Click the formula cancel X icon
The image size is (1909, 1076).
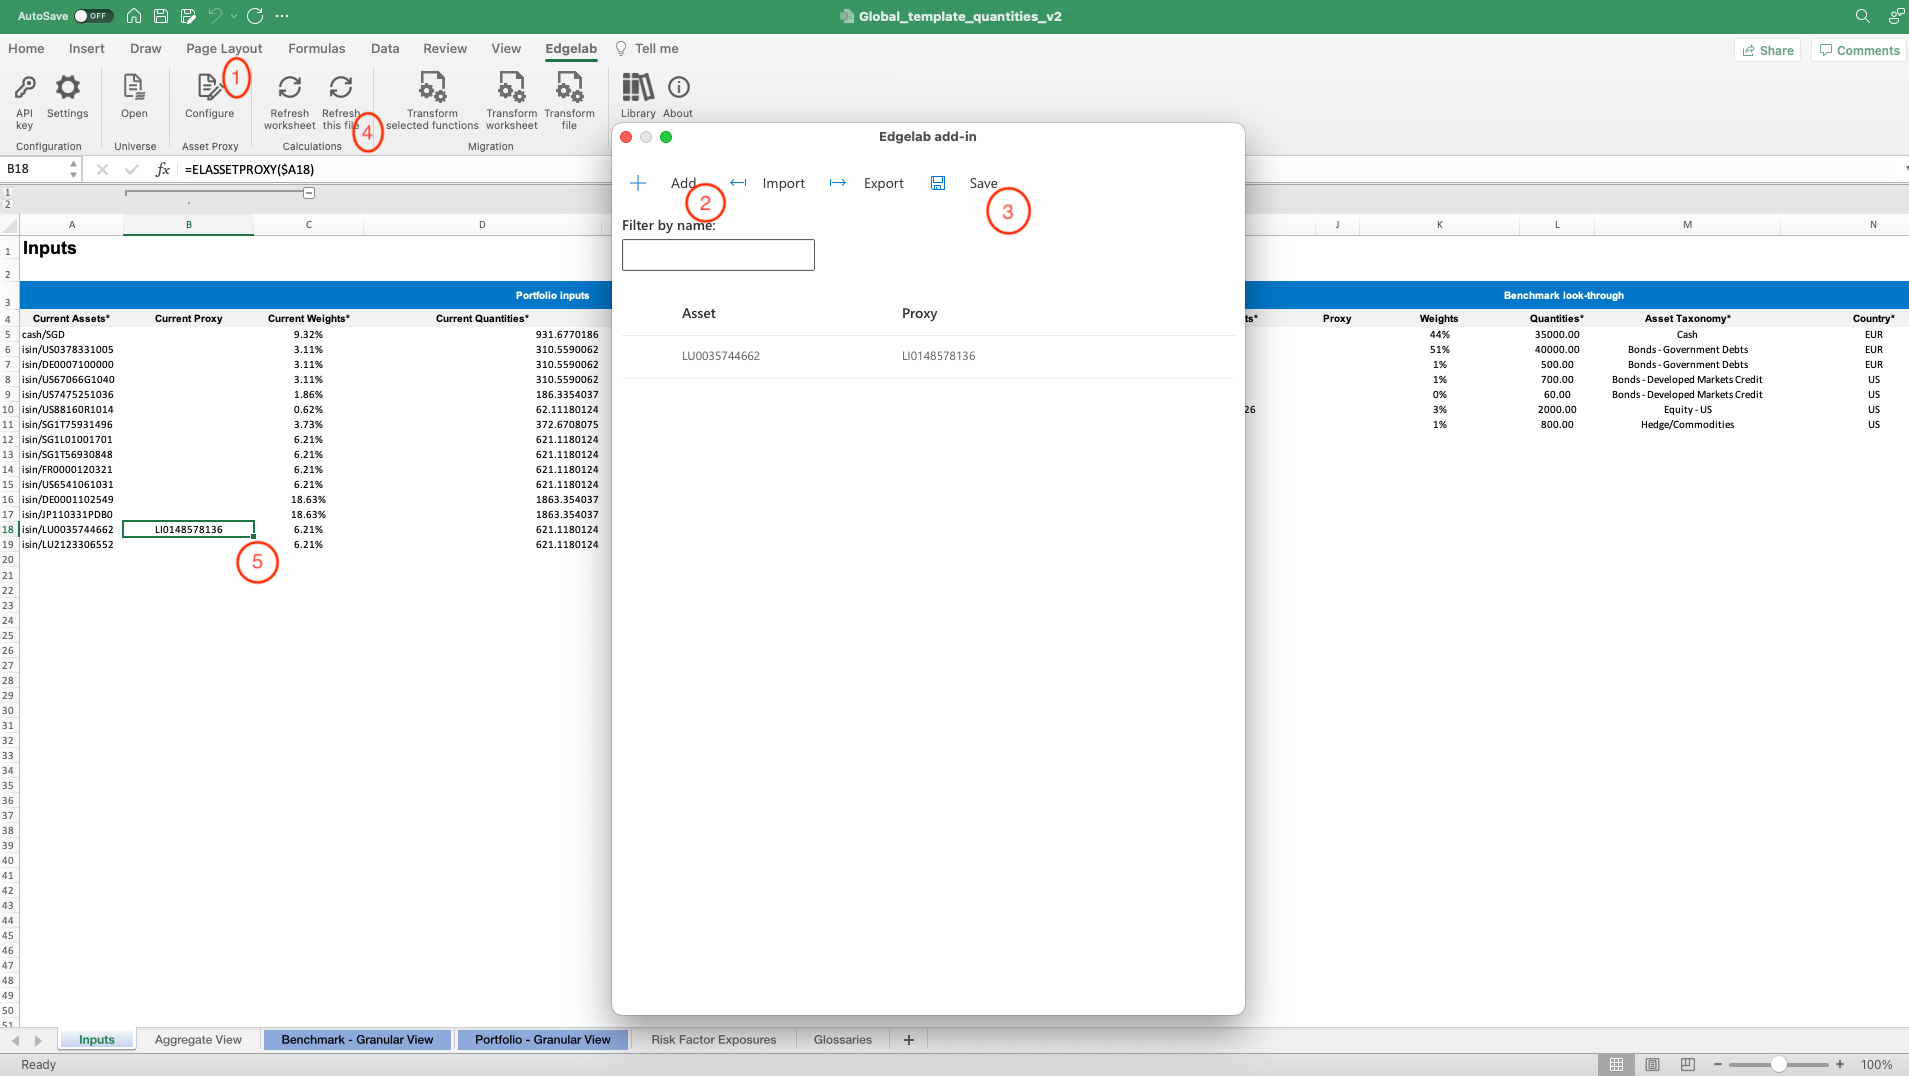pos(102,169)
